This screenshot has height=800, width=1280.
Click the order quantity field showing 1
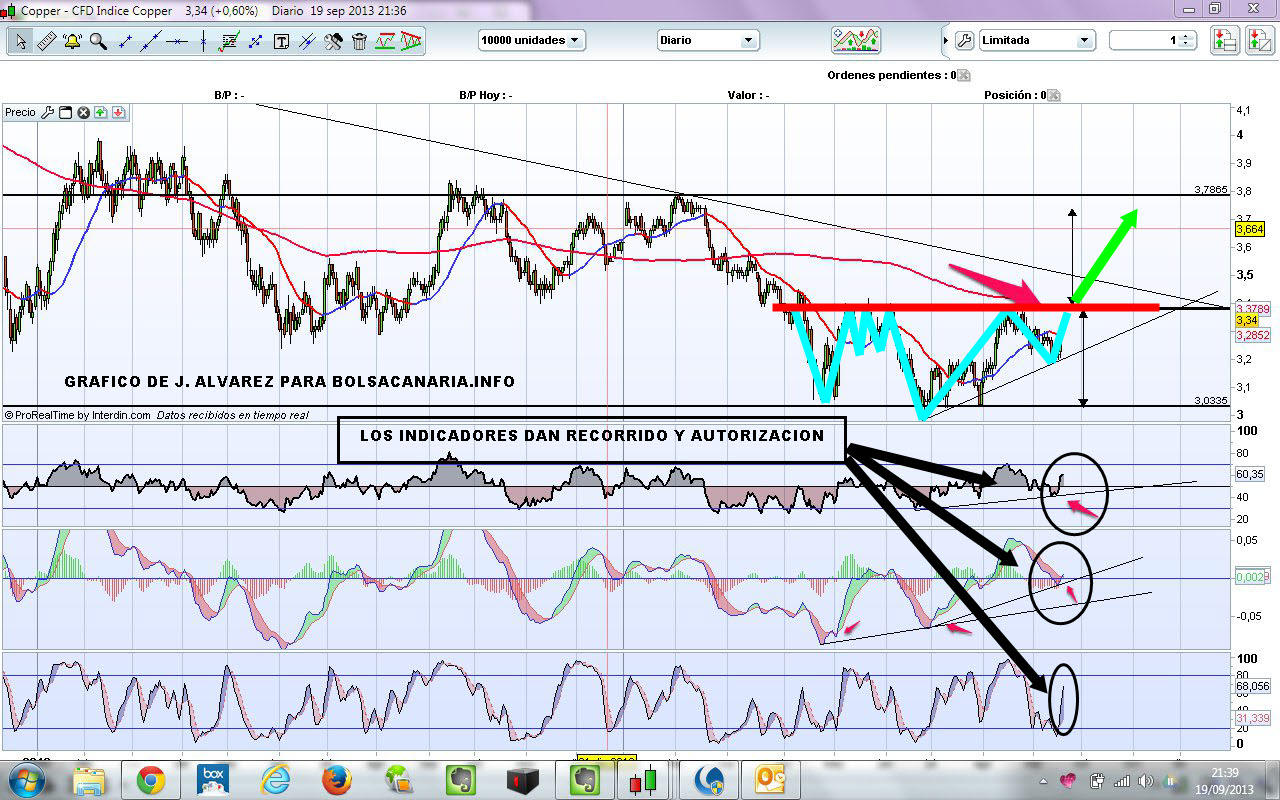pos(1144,41)
